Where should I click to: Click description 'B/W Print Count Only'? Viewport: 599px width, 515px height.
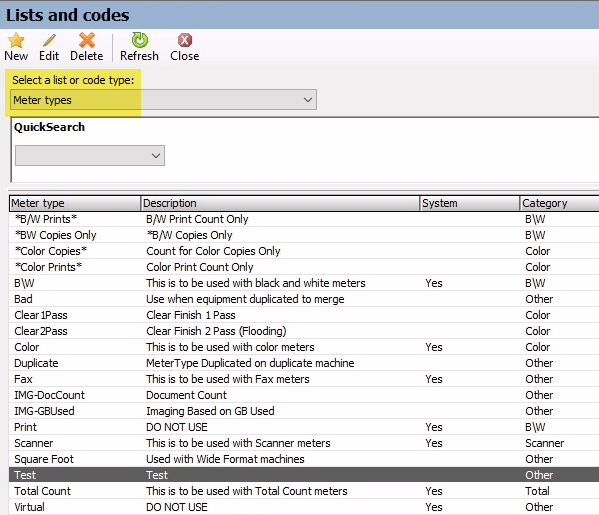197,219
